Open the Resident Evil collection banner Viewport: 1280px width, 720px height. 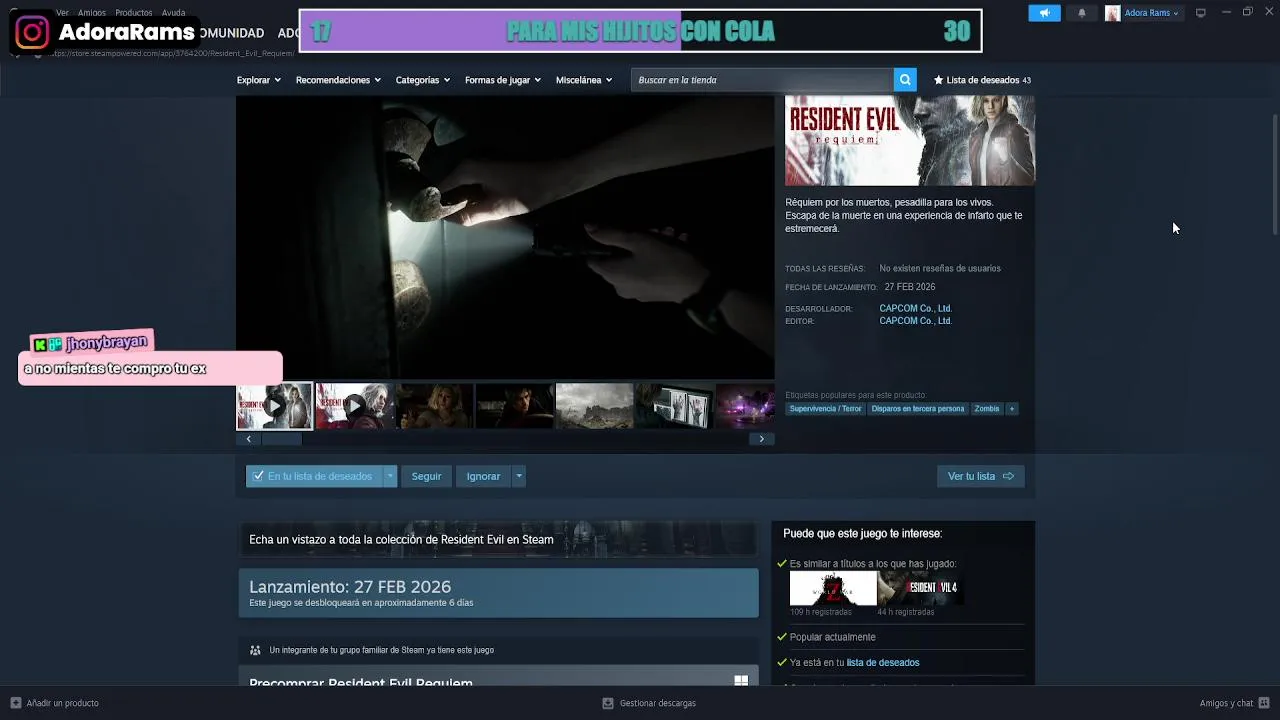click(x=498, y=539)
